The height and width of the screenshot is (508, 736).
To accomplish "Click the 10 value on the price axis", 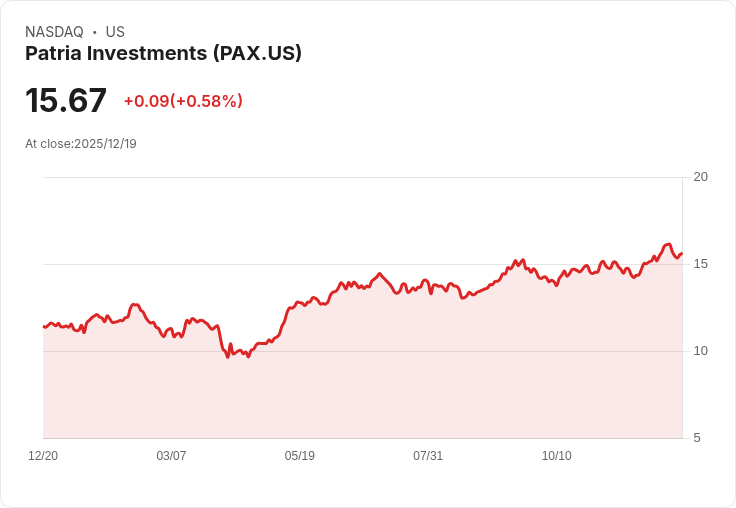I will click(x=701, y=351).
